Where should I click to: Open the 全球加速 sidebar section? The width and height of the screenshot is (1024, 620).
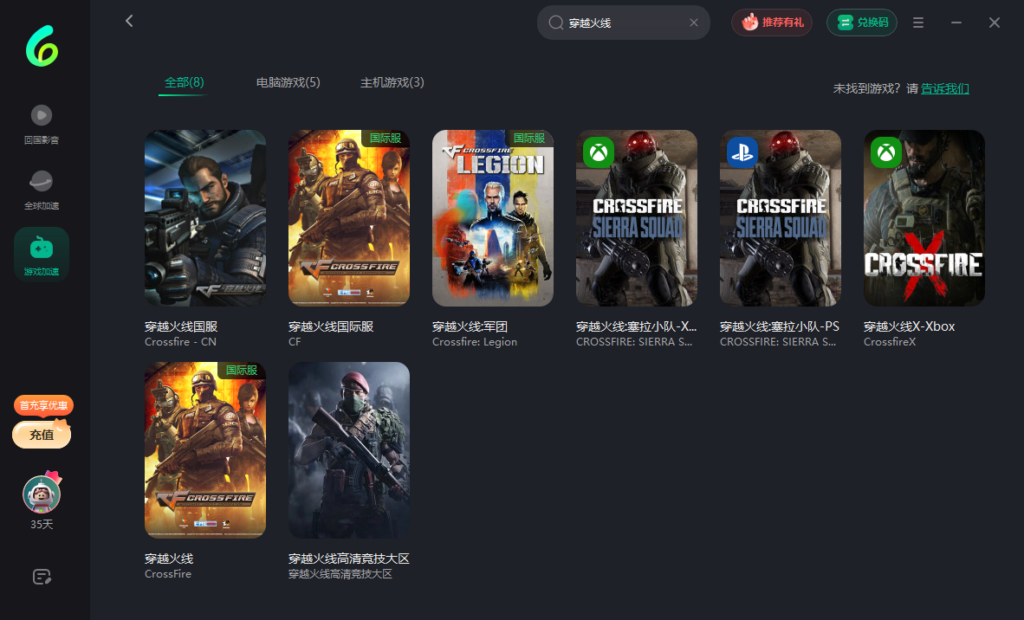click(41, 188)
